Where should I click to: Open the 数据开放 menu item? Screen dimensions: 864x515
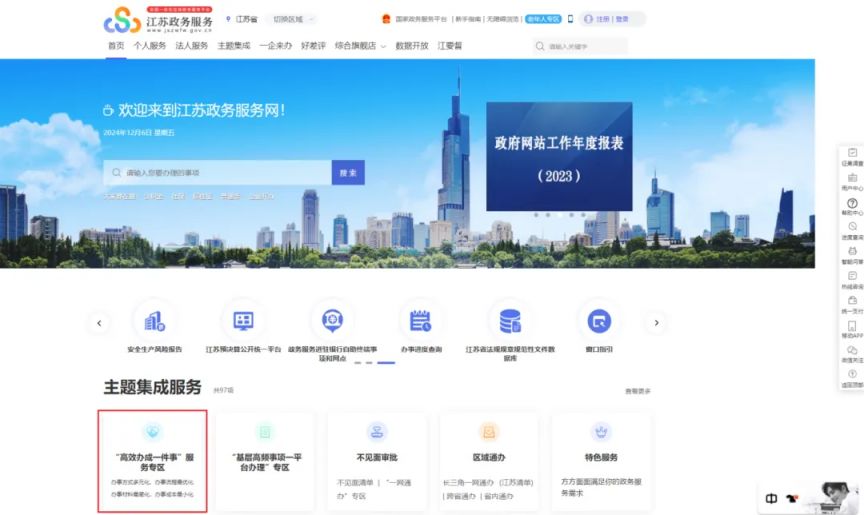pos(412,46)
